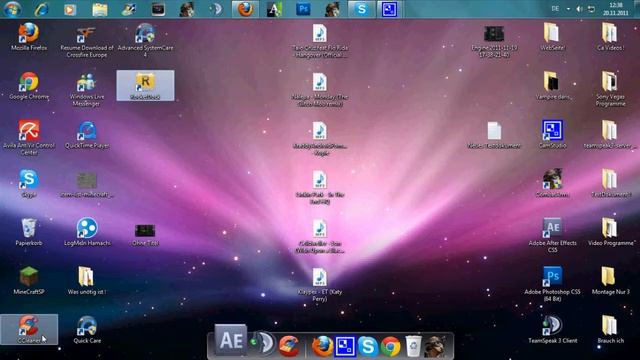Select the CCleaner desktop shortcut

click(x=29, y=329)
